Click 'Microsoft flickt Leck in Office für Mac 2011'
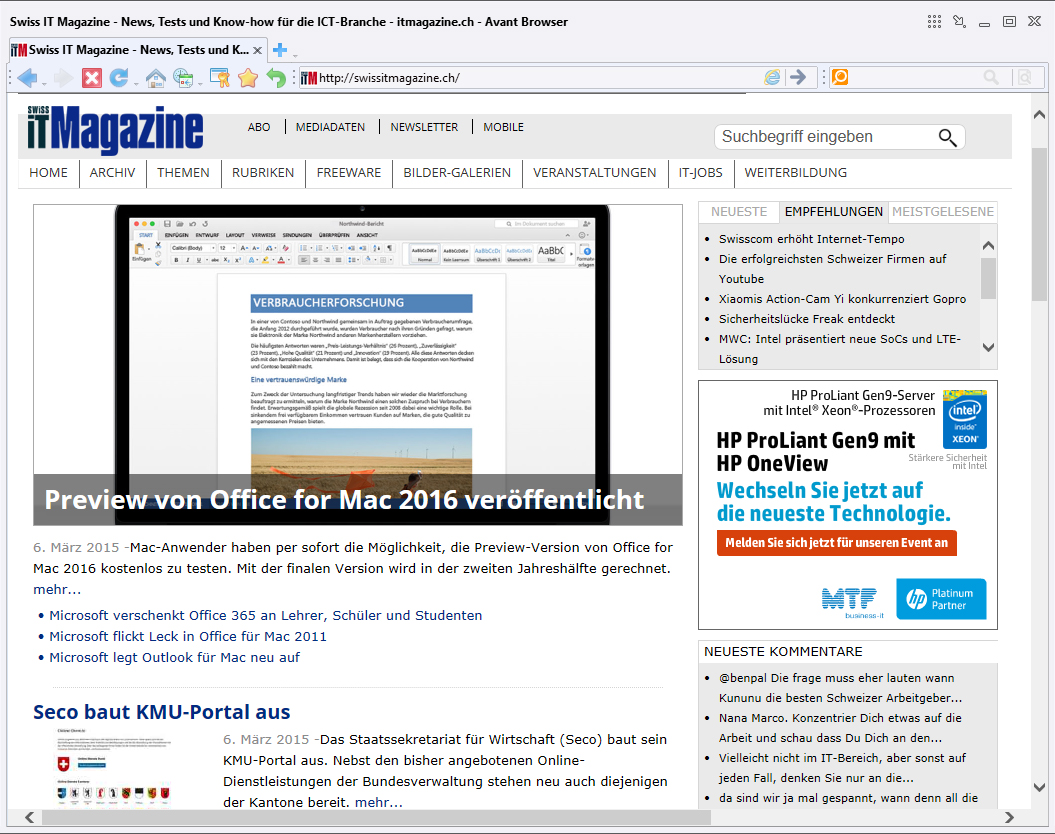The image size is (1055, 834). (188, 636)
